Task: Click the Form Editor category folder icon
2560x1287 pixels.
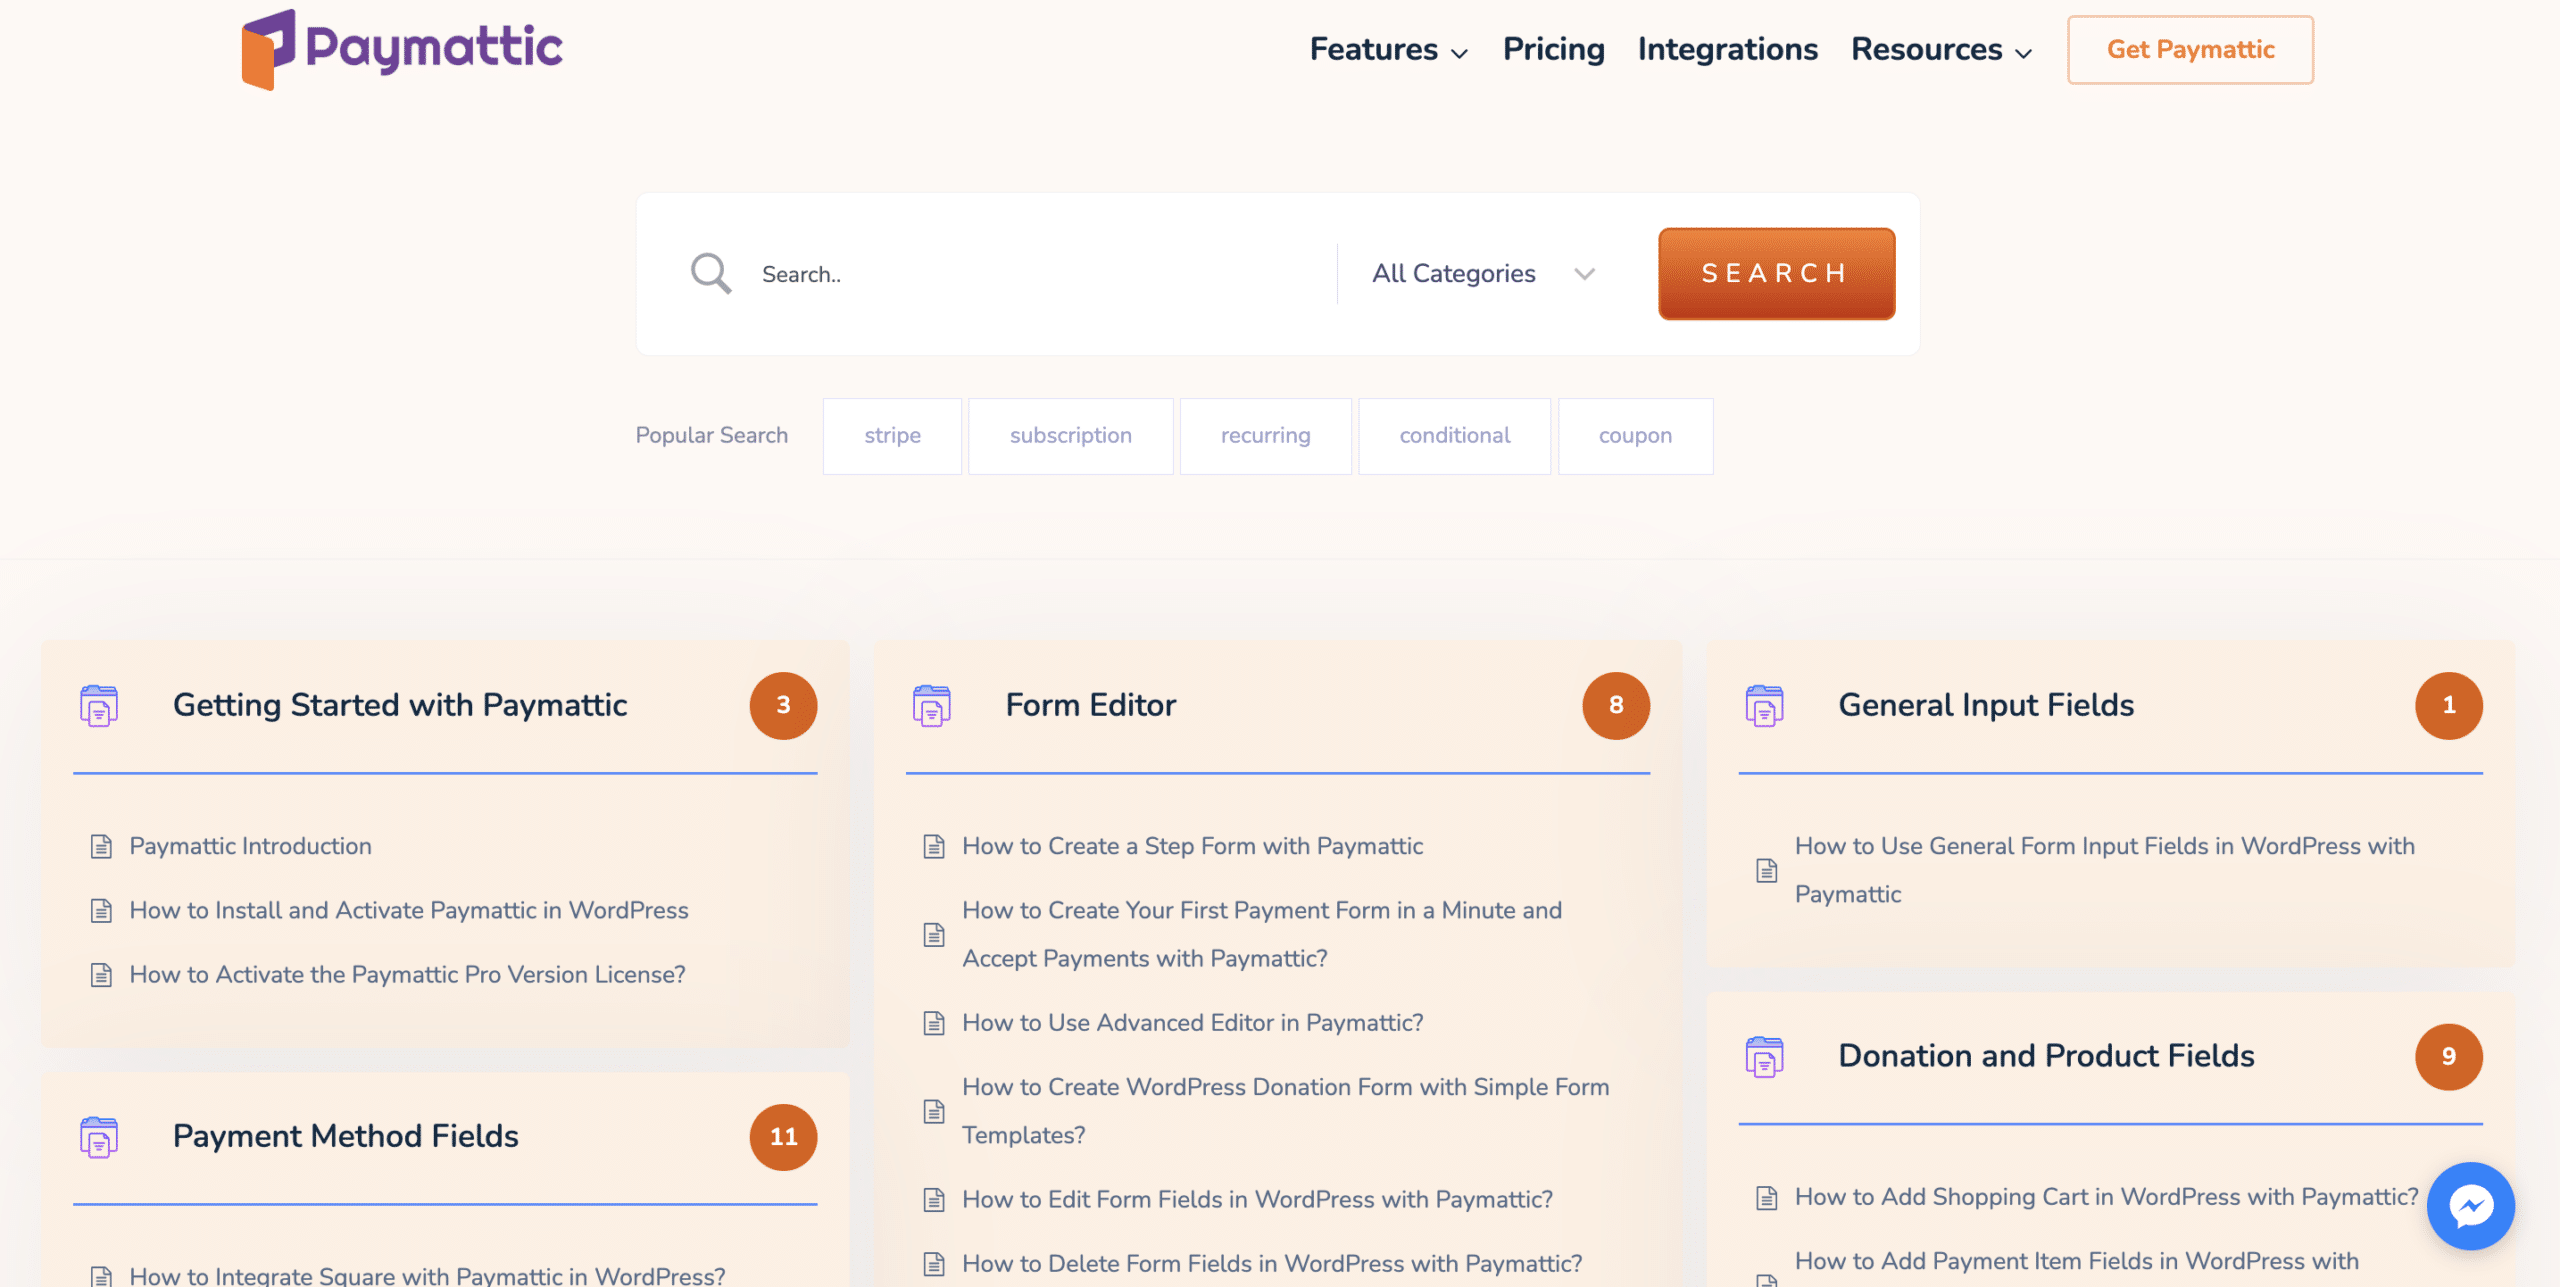Action: point(932,705)
